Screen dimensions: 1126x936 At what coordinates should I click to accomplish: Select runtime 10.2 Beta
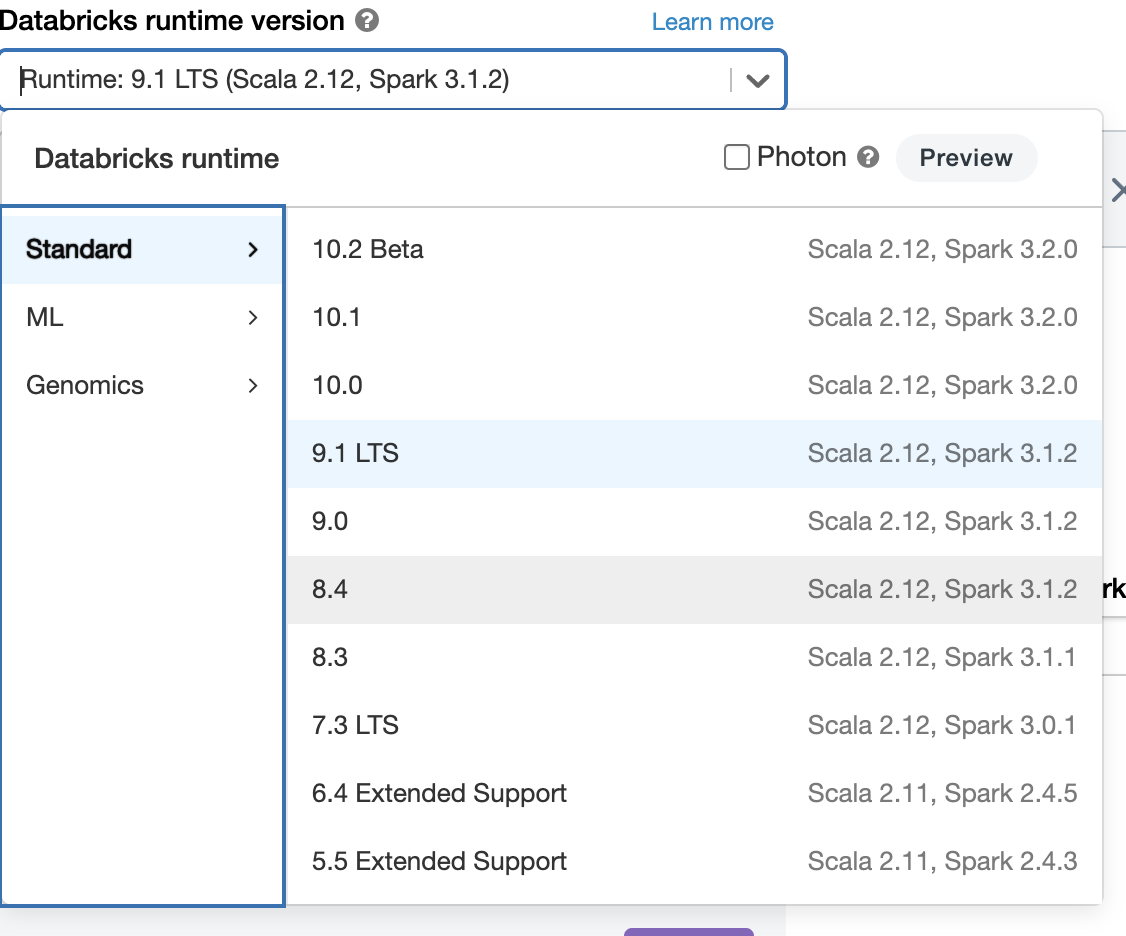694,249
